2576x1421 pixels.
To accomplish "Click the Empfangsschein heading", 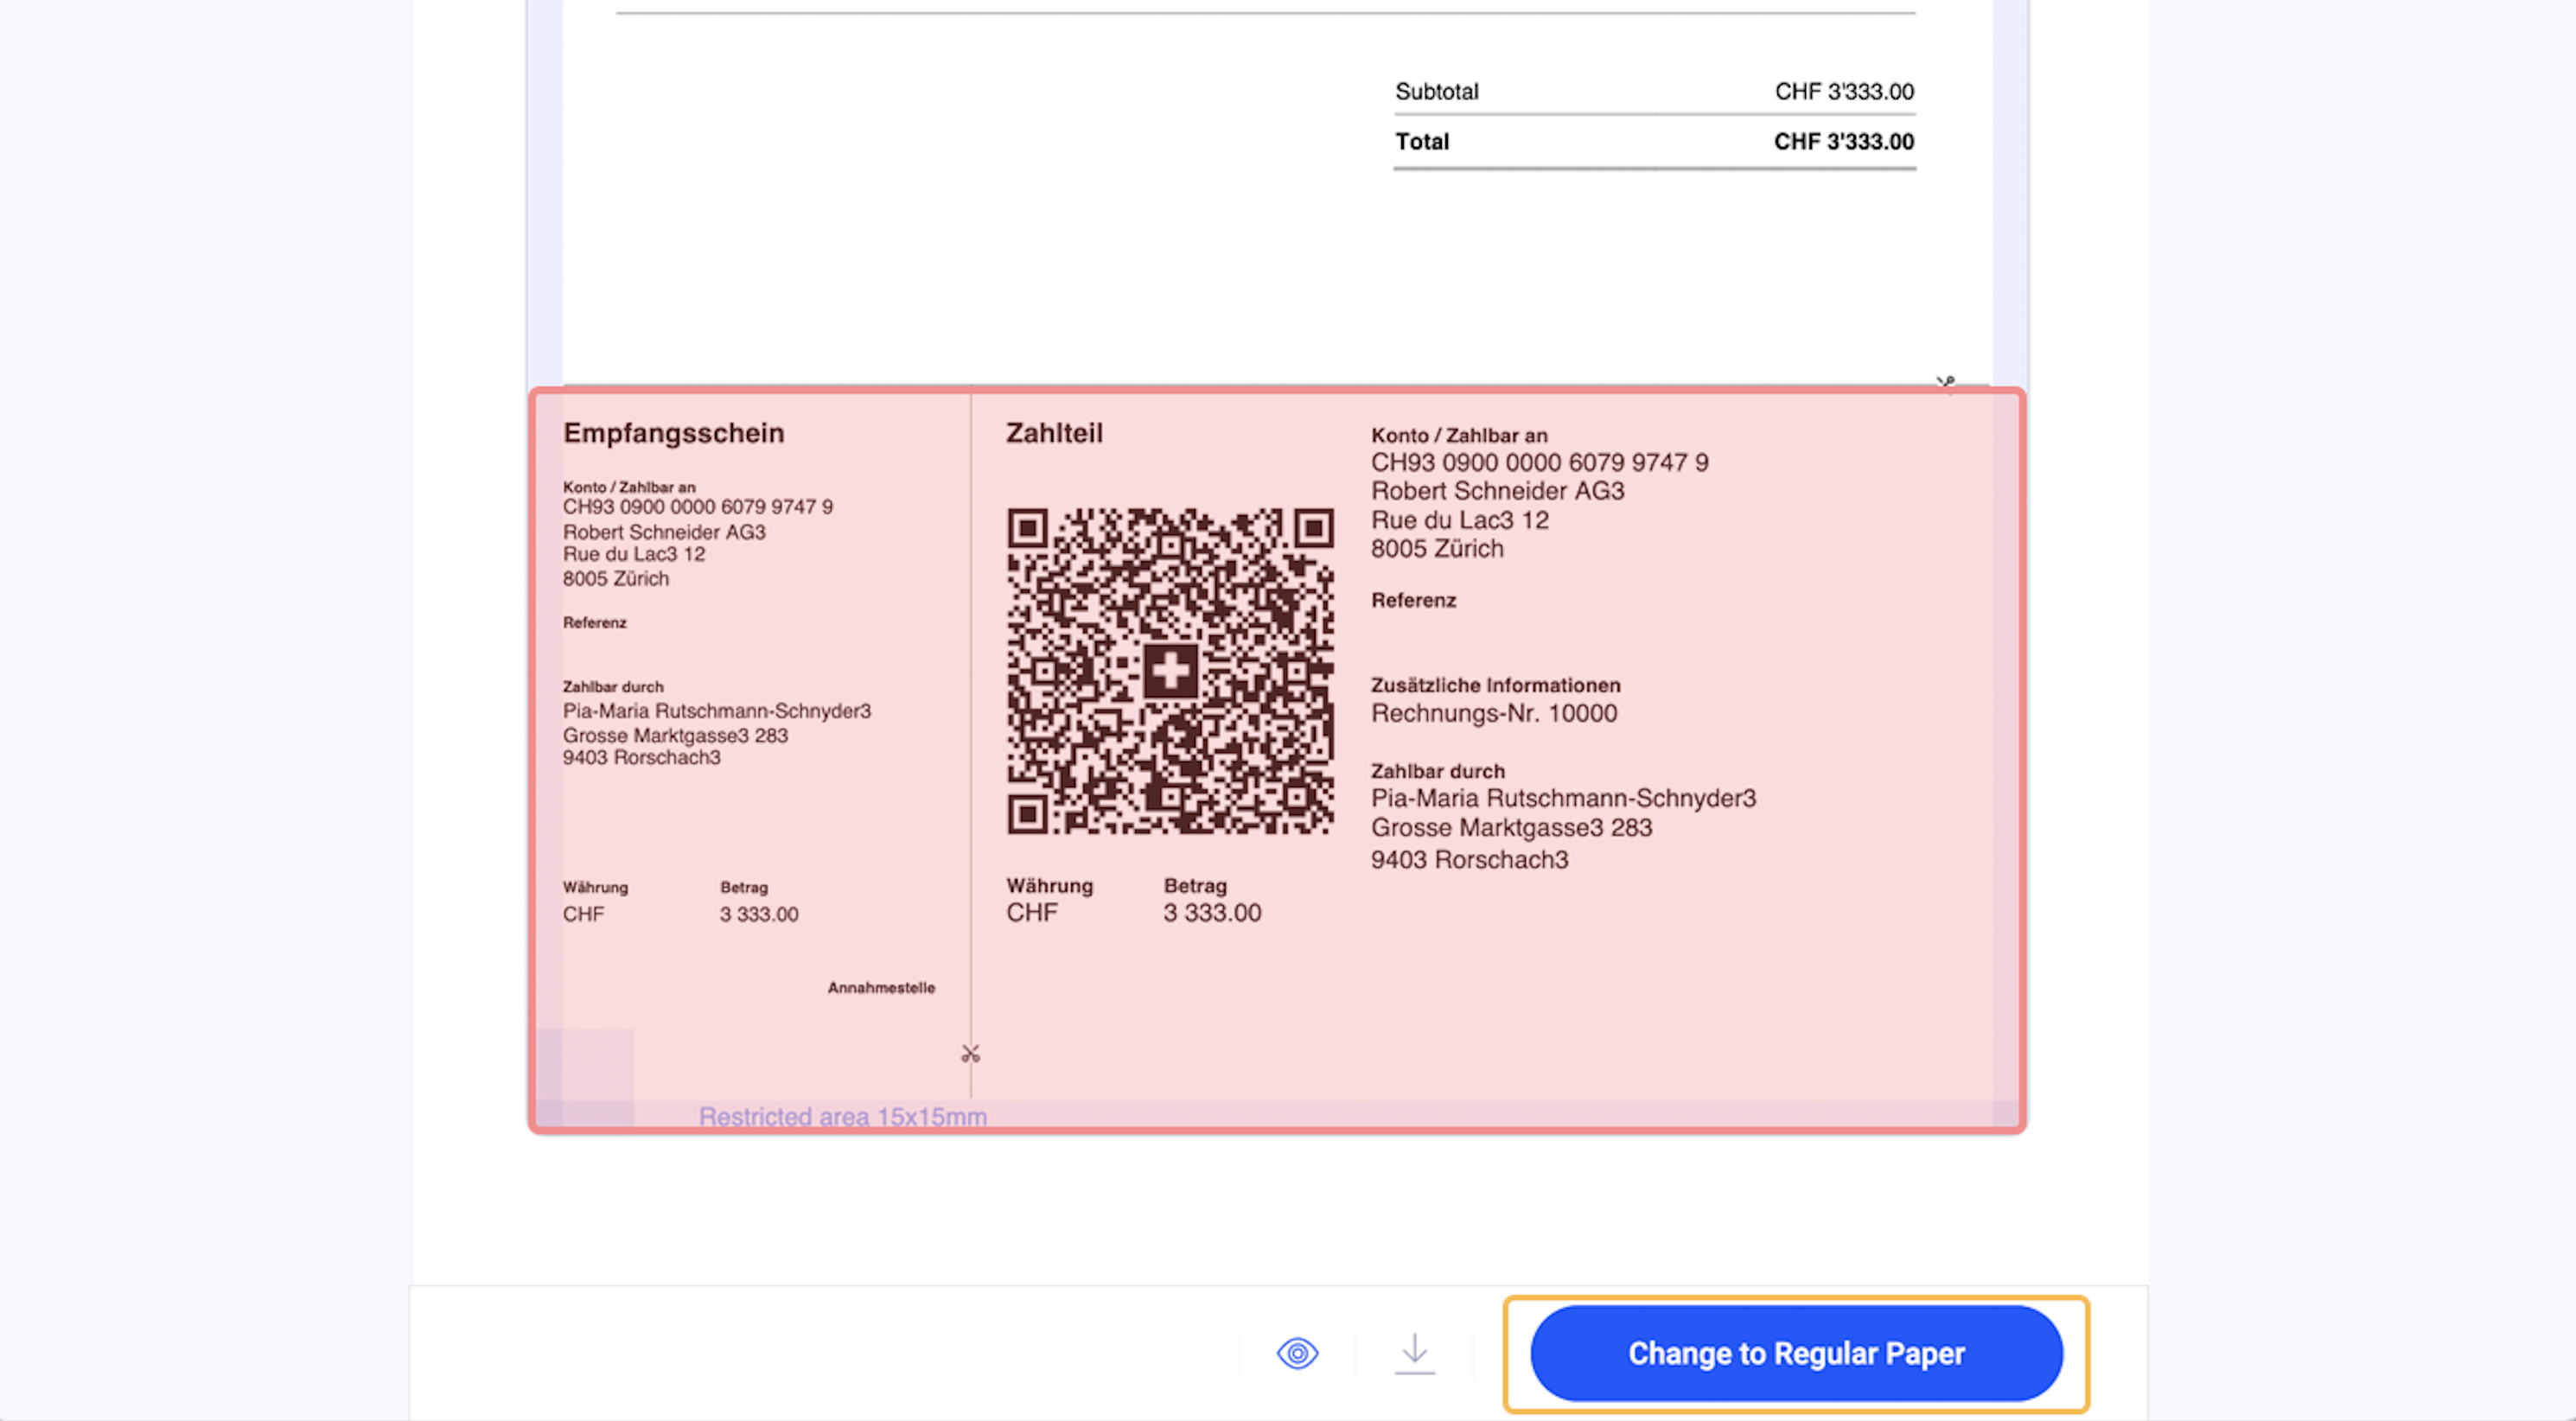I will pyautogui.click(x=673, y=433).
